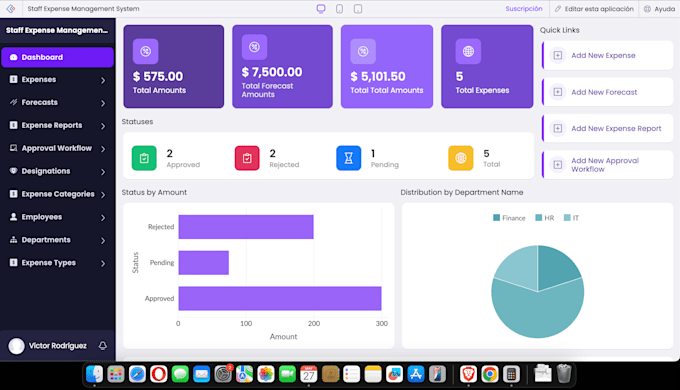Screen dimensions: 680x390
Task: Toggle the IT legend entry in pie chart
Action: (571, 218)
